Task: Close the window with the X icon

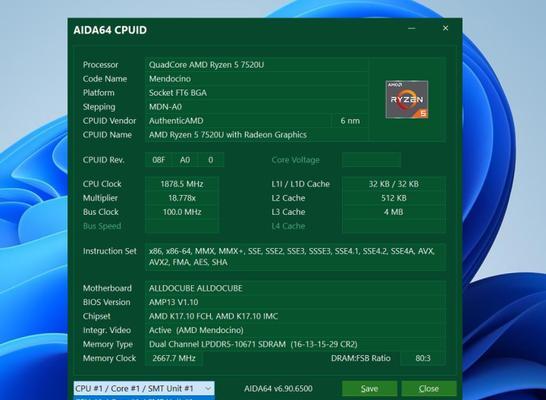Action: pyautogui.click(x=445, y=28)
